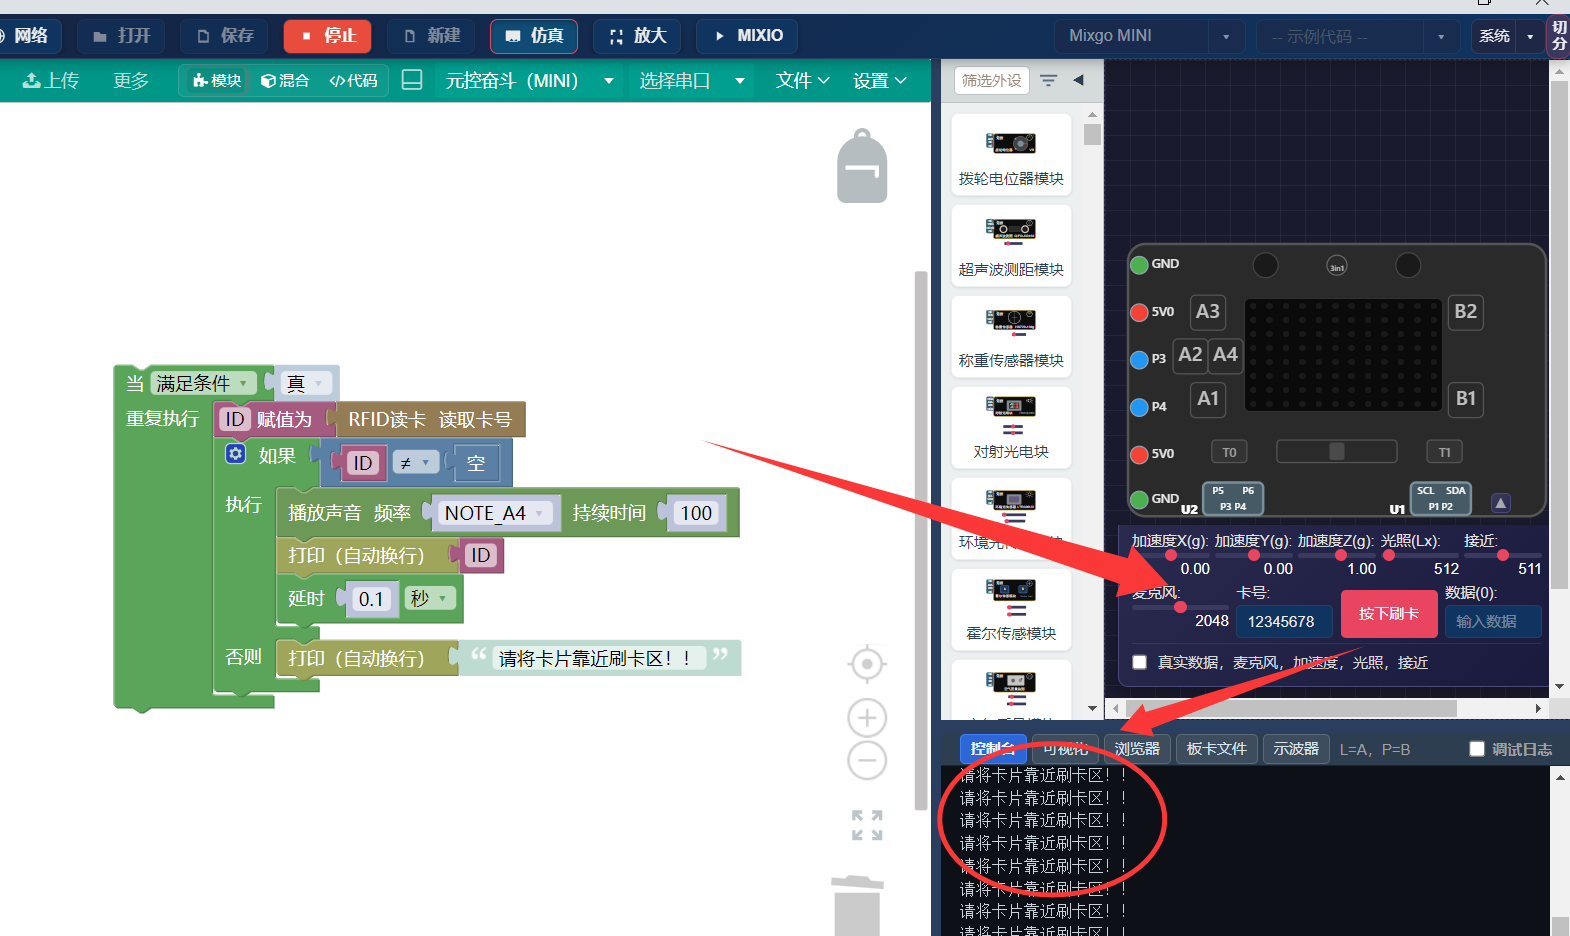This screenshot has height=936, width=1570.
Task: Open the 元控奋斗 (MINI) board selector
Action: click(530, 80)
